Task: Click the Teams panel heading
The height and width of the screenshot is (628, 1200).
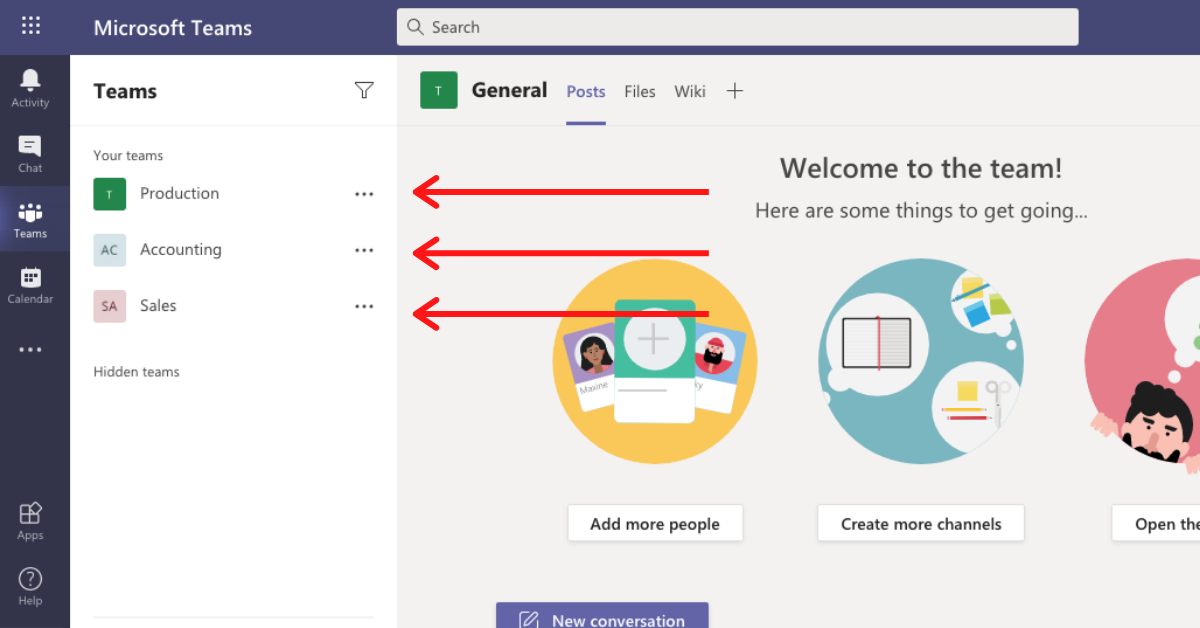Action: coord(125,91)
